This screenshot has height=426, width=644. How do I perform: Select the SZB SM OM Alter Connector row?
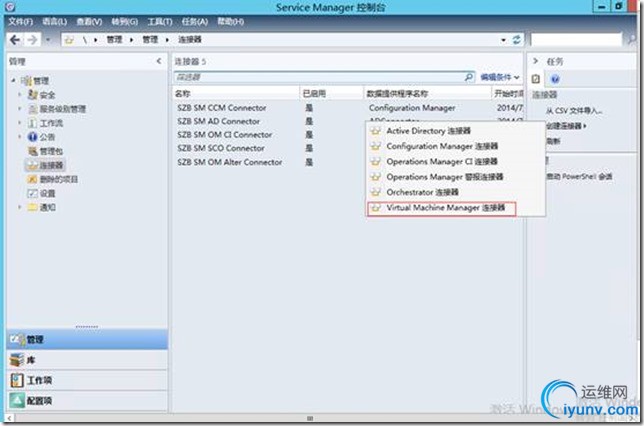coord(269,162)
